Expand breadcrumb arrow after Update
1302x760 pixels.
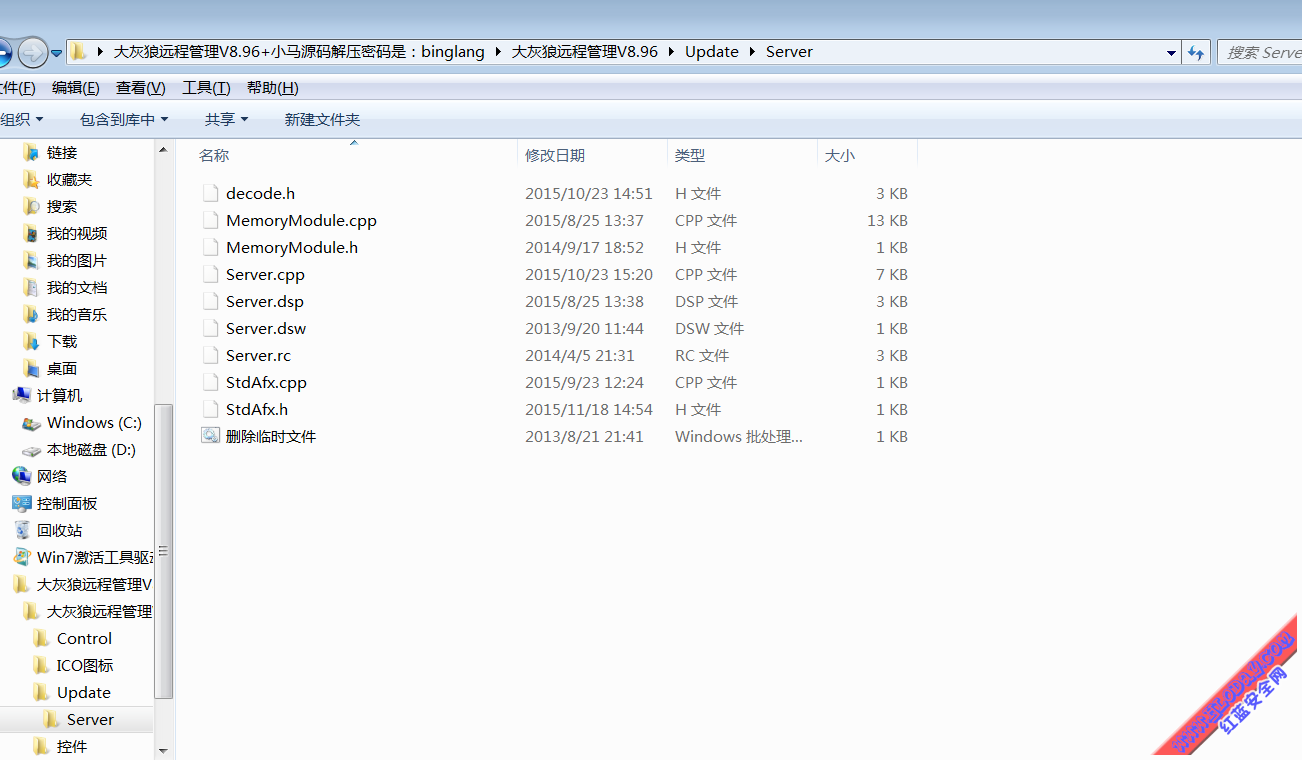tap(752, 52)
